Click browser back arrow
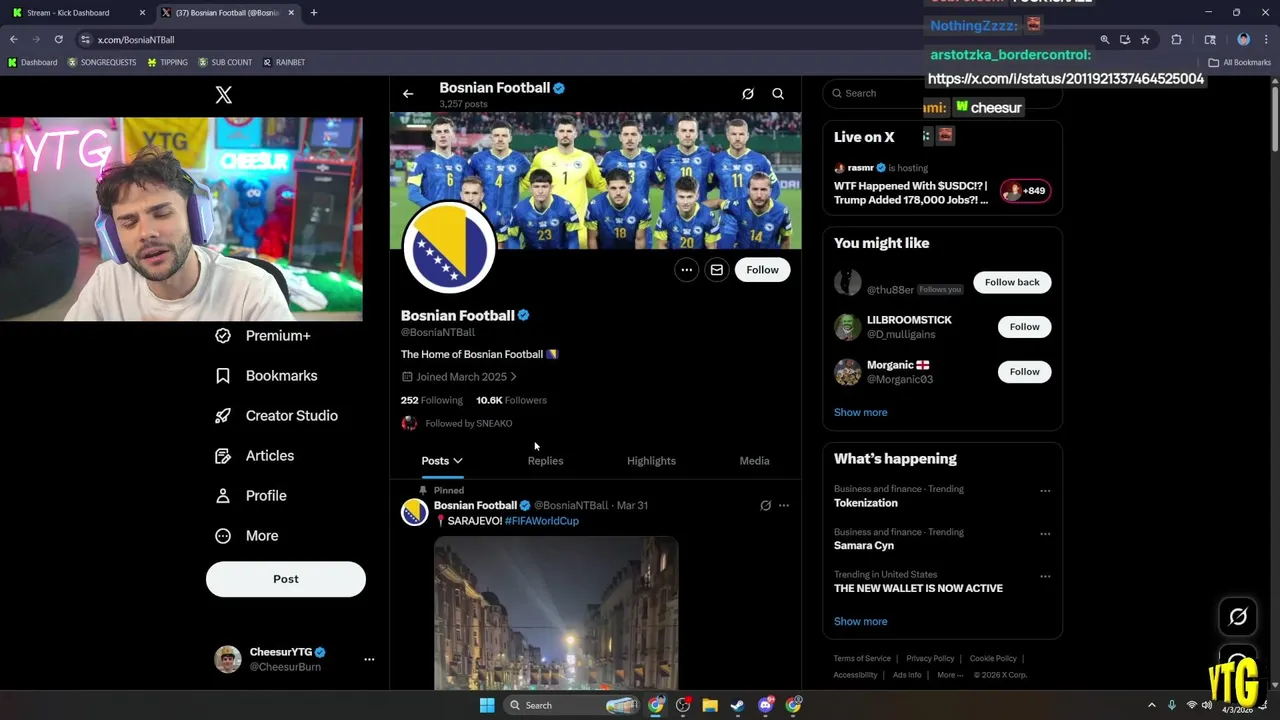1280x720 pixels. (x=14, y=40)
